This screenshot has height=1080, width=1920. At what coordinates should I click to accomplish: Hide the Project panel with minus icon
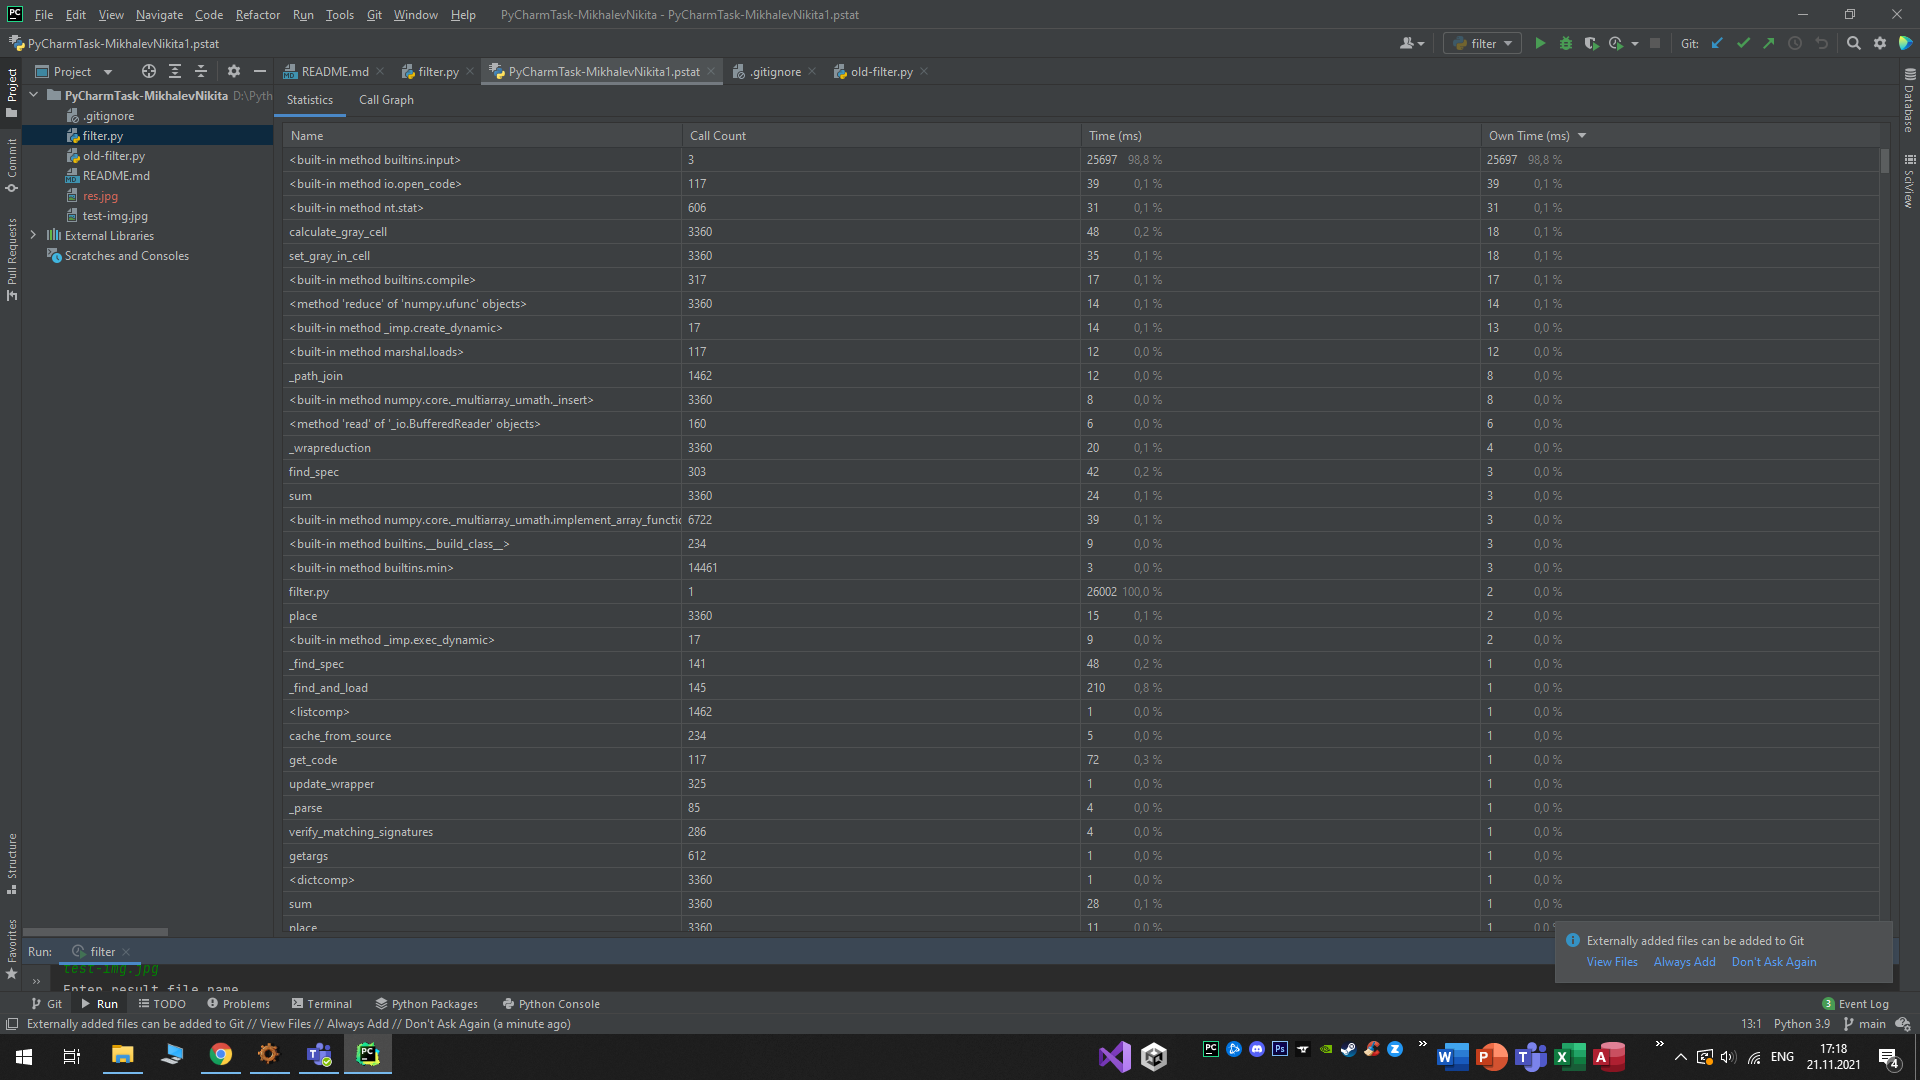260,71
